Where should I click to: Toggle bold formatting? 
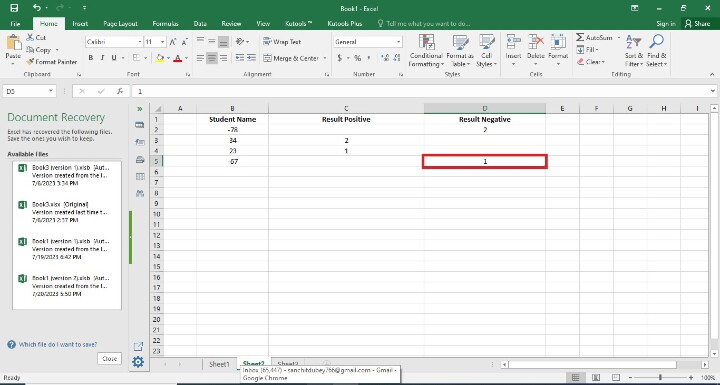(x=91, y=58)
